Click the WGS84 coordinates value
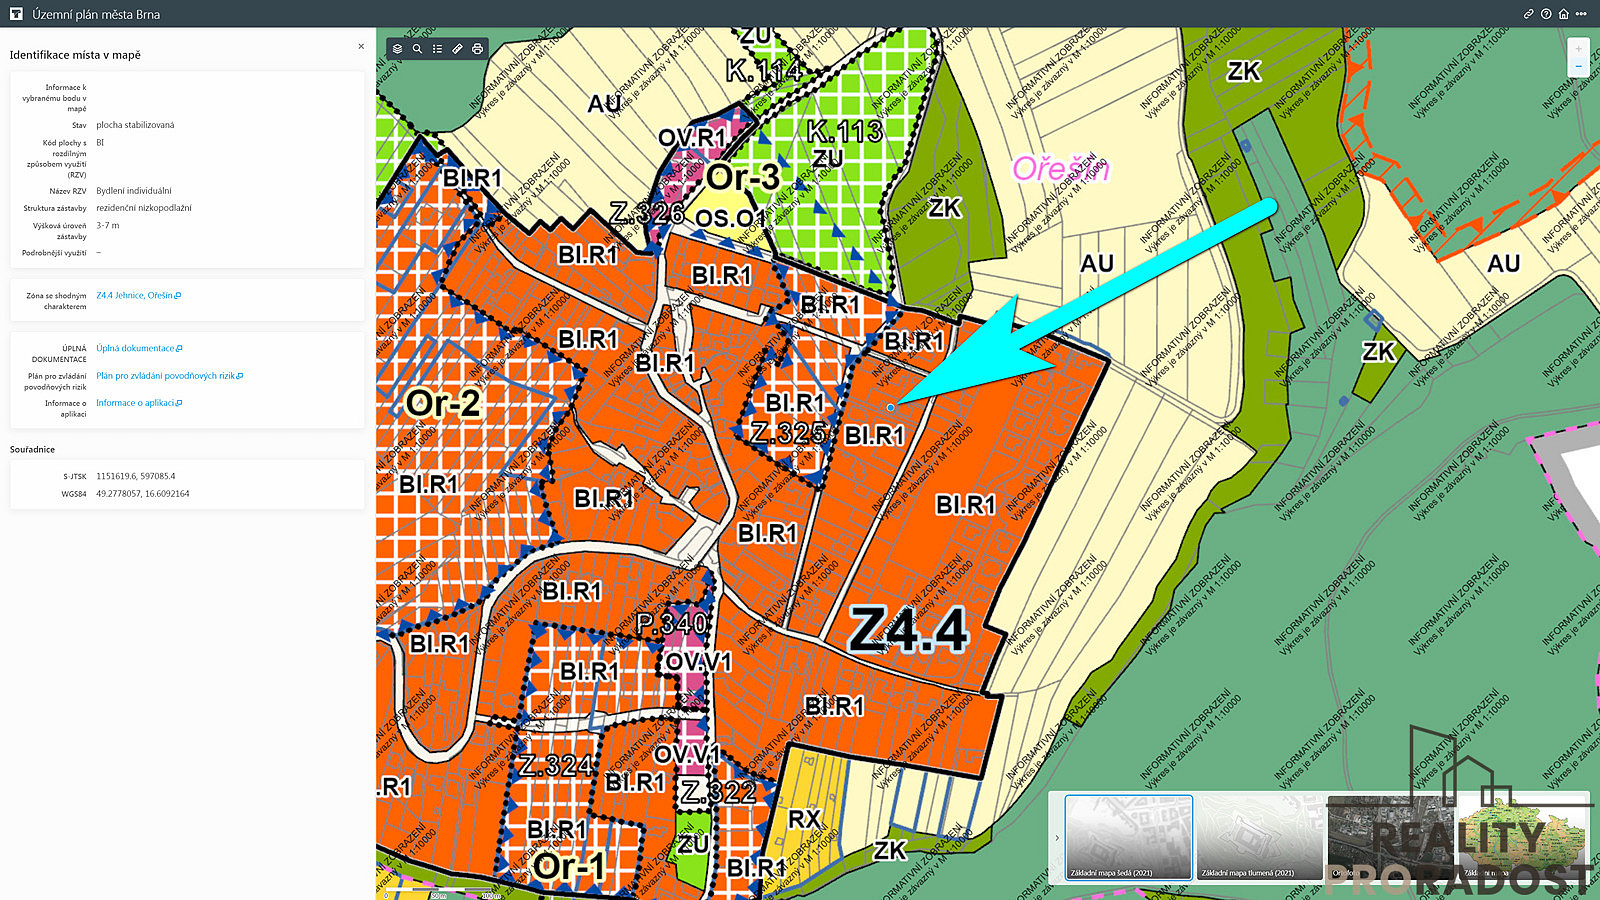 tap(142, 494)
